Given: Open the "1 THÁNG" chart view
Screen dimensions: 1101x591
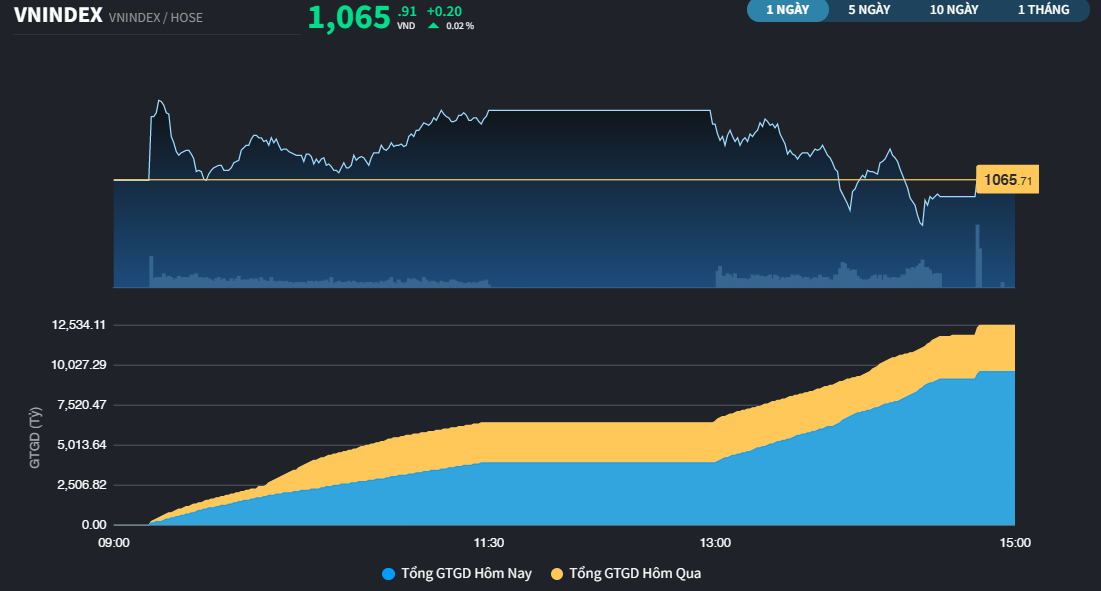Looking at the screenshot, I should [1042, 11].
